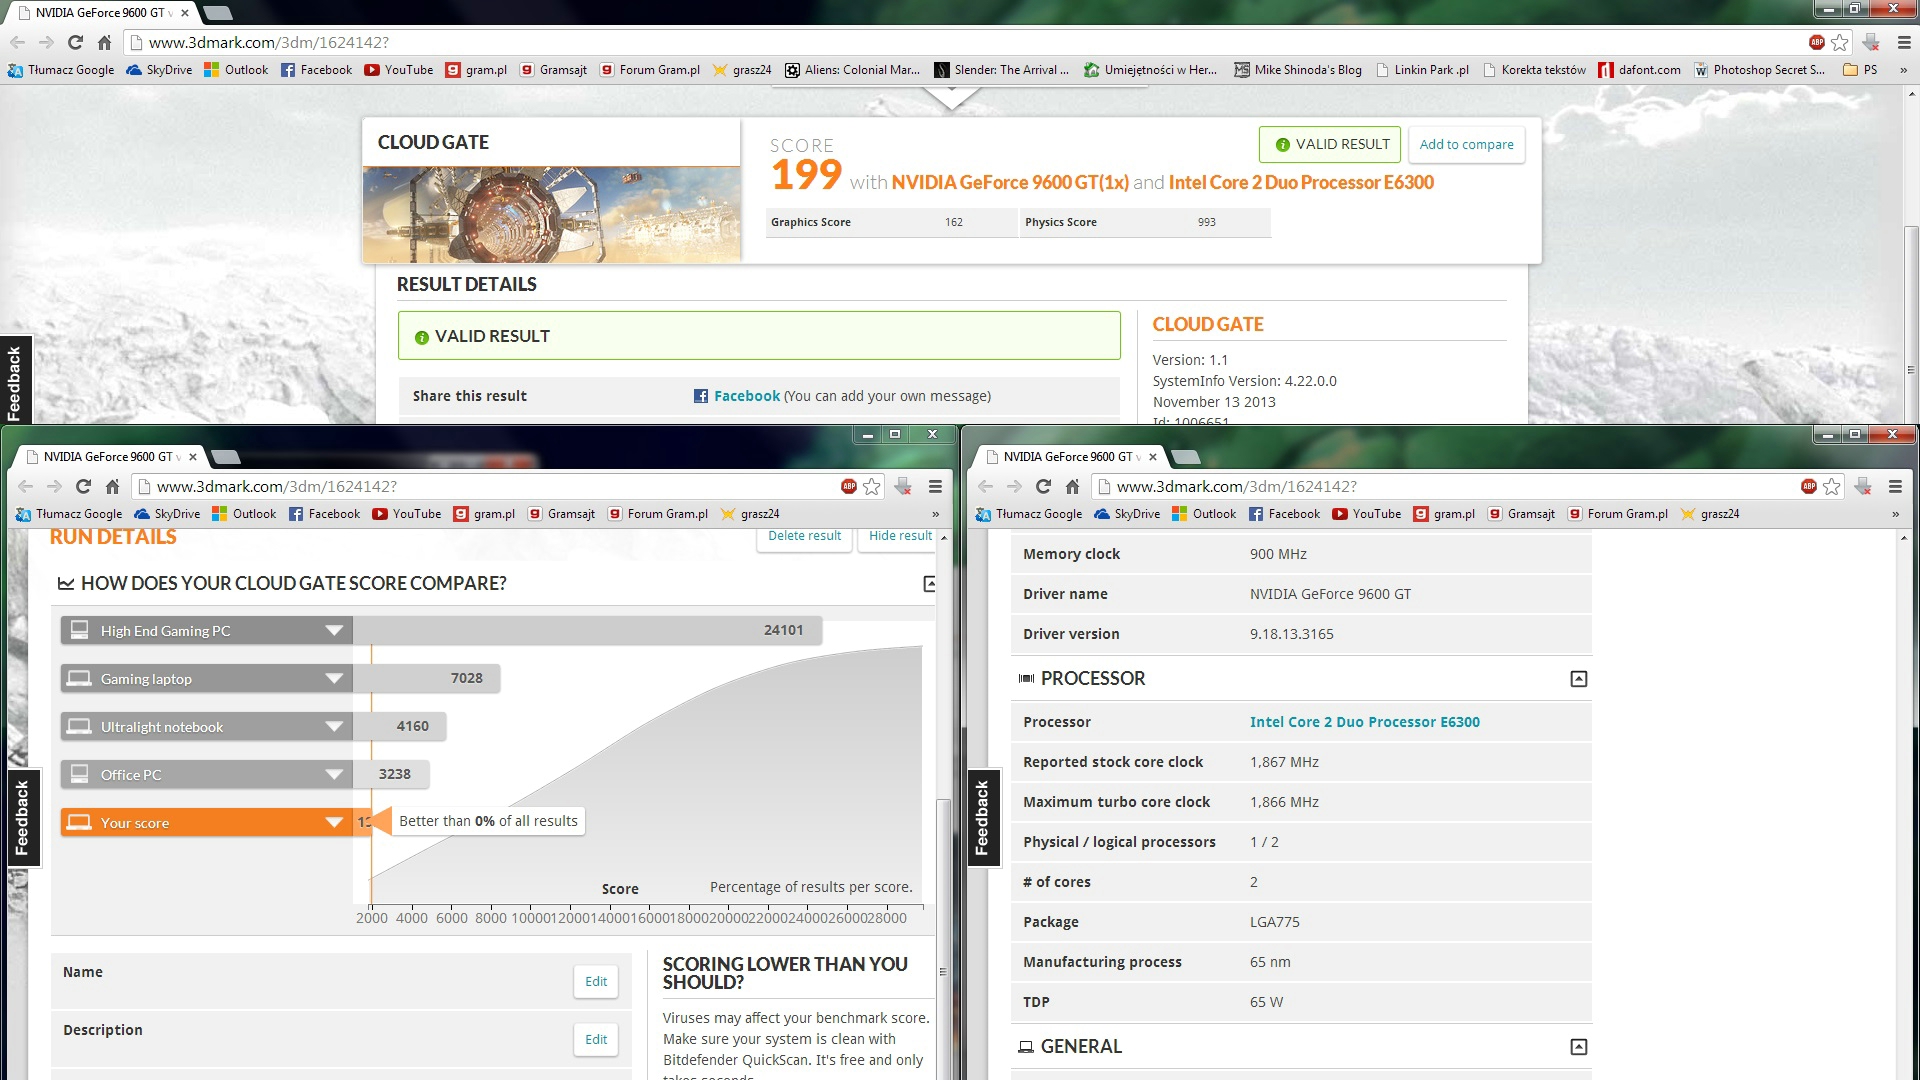
Task: Open the Intel Core 2 Duo Processor E6300 link
Action: click(x=1364, y=722)
